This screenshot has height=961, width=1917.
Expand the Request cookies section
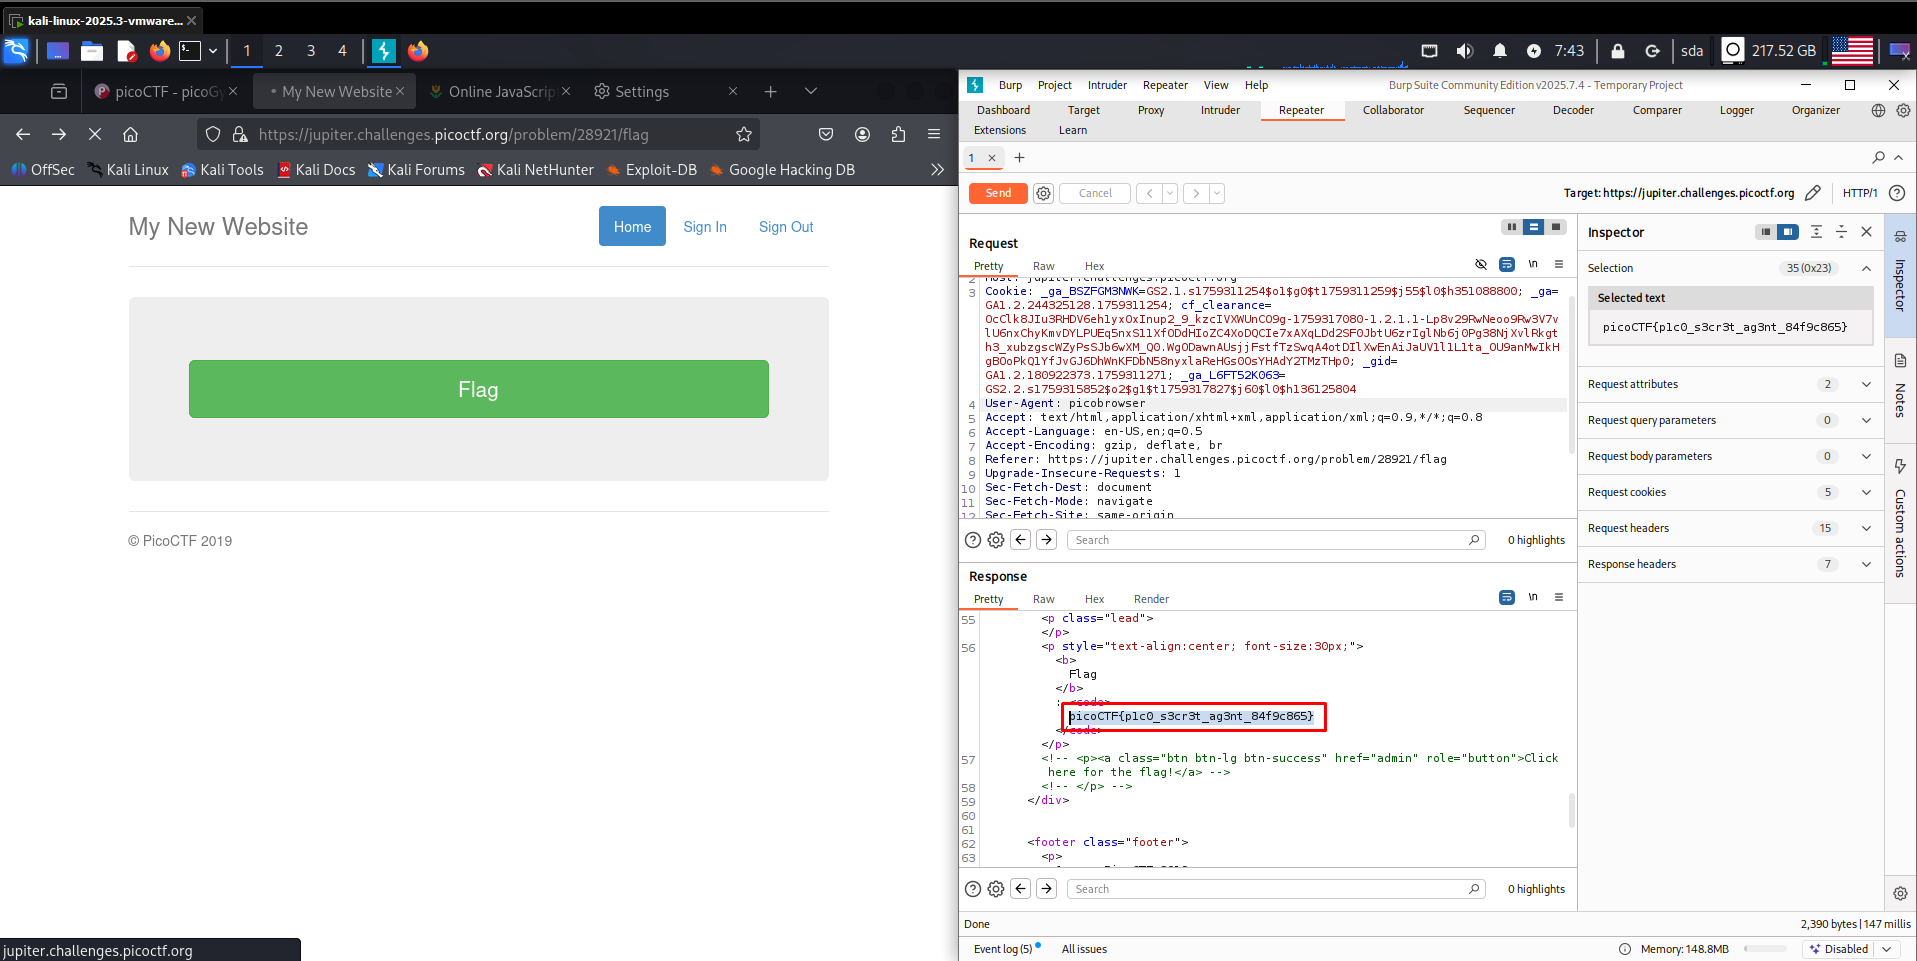coord(1866,492)
